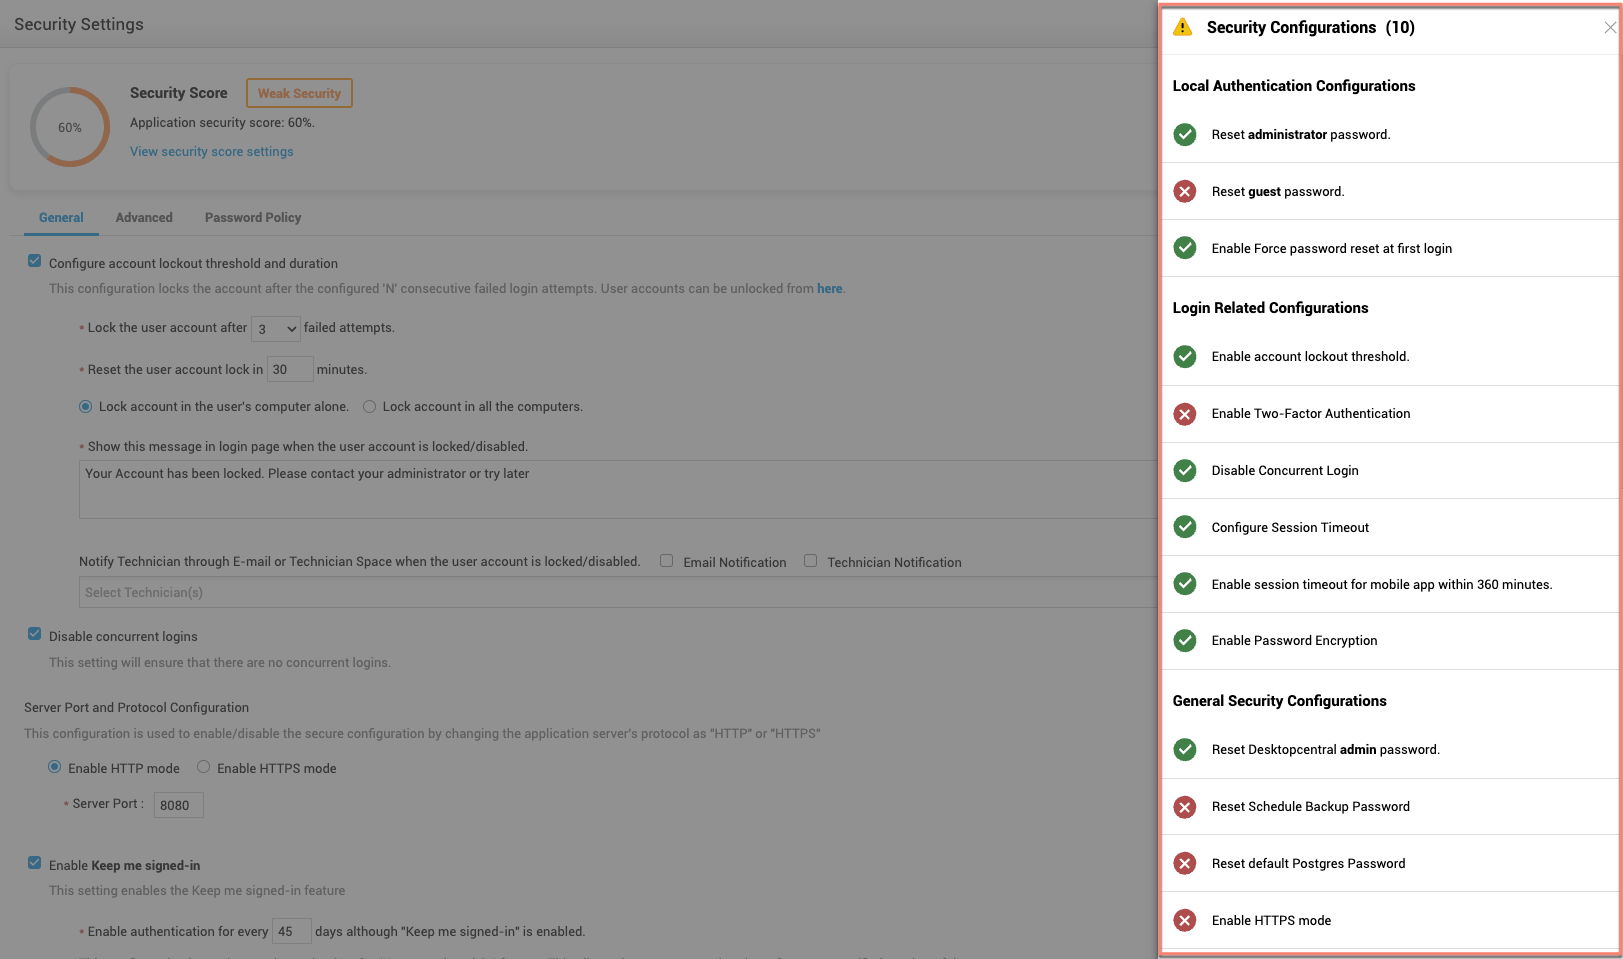
Task: Select the Enable HTTPS mode radio button
Action: [x=204, y=767]
